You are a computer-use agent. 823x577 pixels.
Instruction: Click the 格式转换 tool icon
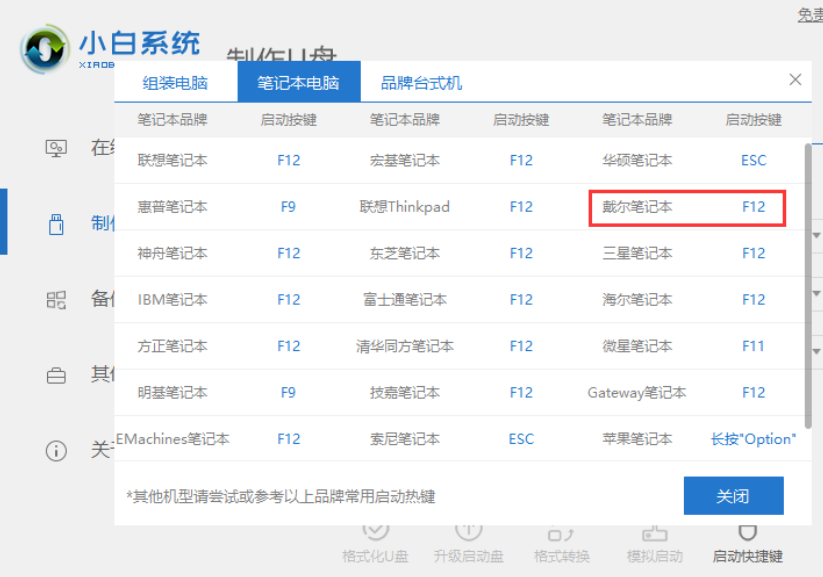coord(561,532)
